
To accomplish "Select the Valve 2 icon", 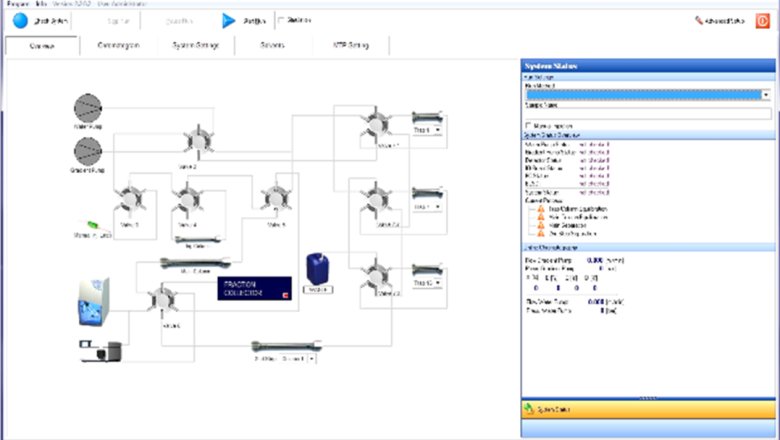I will coord(192,141).
